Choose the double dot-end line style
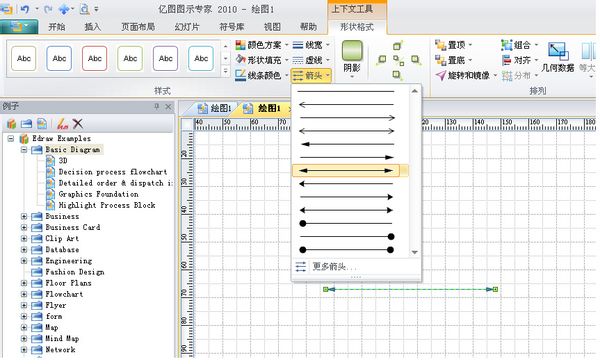This screenshot has width=600, height=364. 346,250
